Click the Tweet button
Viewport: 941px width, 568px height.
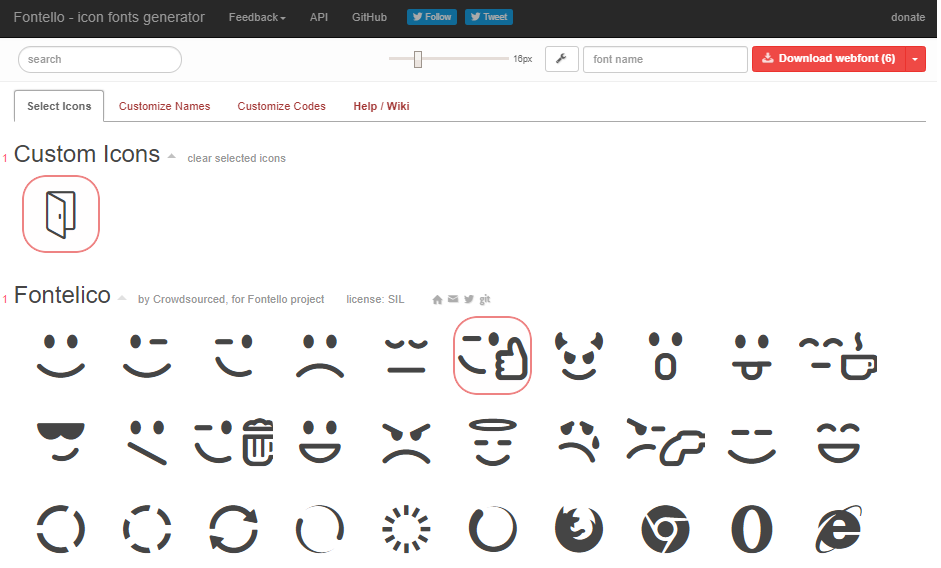coord(489,17)
